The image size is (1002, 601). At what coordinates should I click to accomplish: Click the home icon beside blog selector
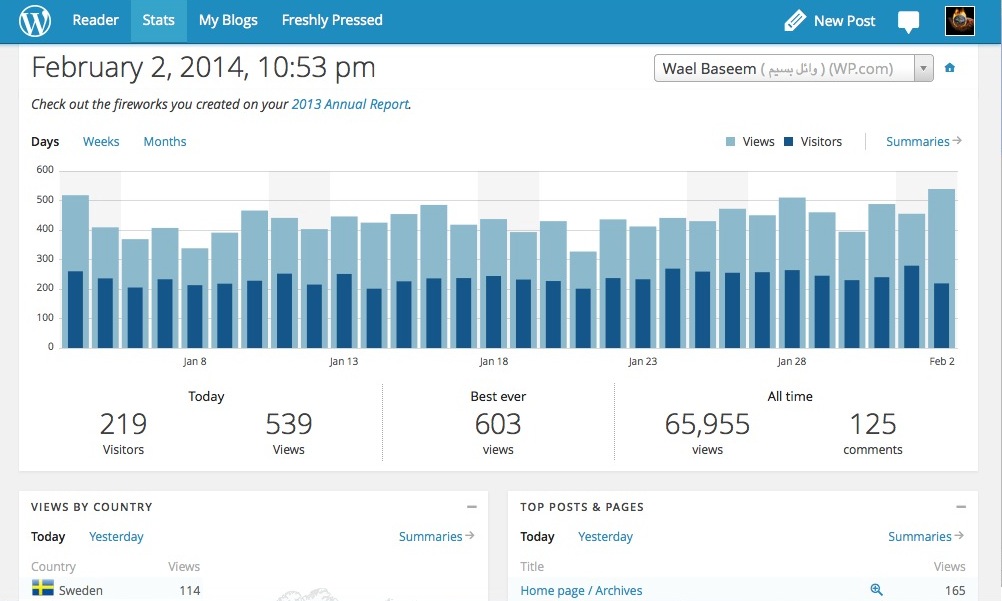(950, 68)
